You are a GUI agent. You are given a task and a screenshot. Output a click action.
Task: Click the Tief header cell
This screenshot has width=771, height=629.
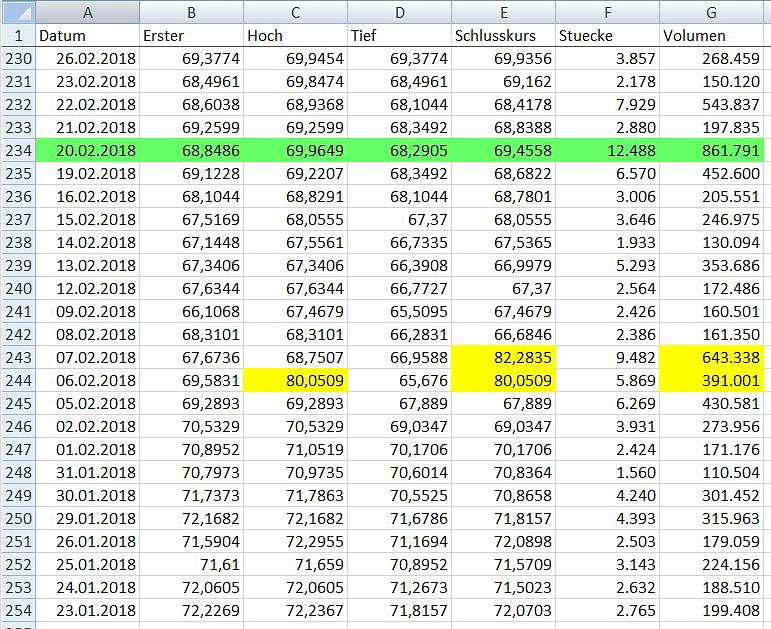point(400,35)
